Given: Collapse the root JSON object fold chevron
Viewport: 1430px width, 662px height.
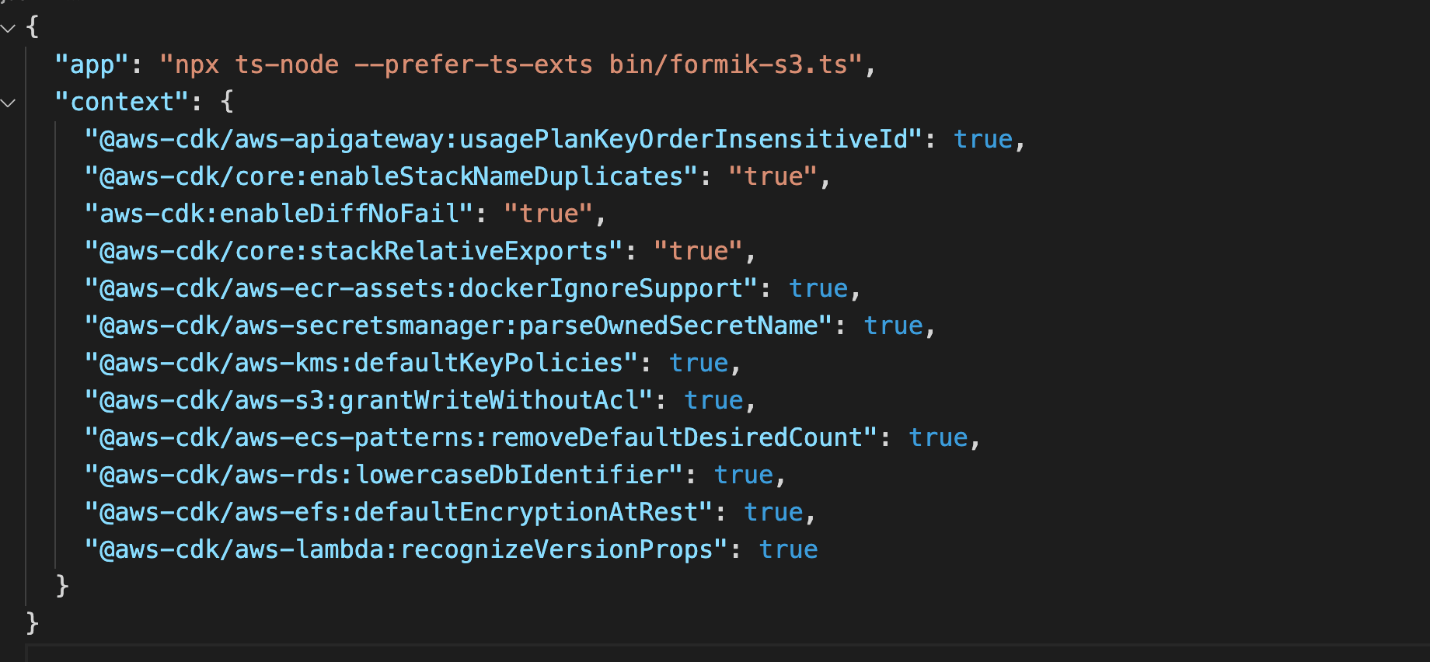Looking at the screenshot, I should point(9,28).
